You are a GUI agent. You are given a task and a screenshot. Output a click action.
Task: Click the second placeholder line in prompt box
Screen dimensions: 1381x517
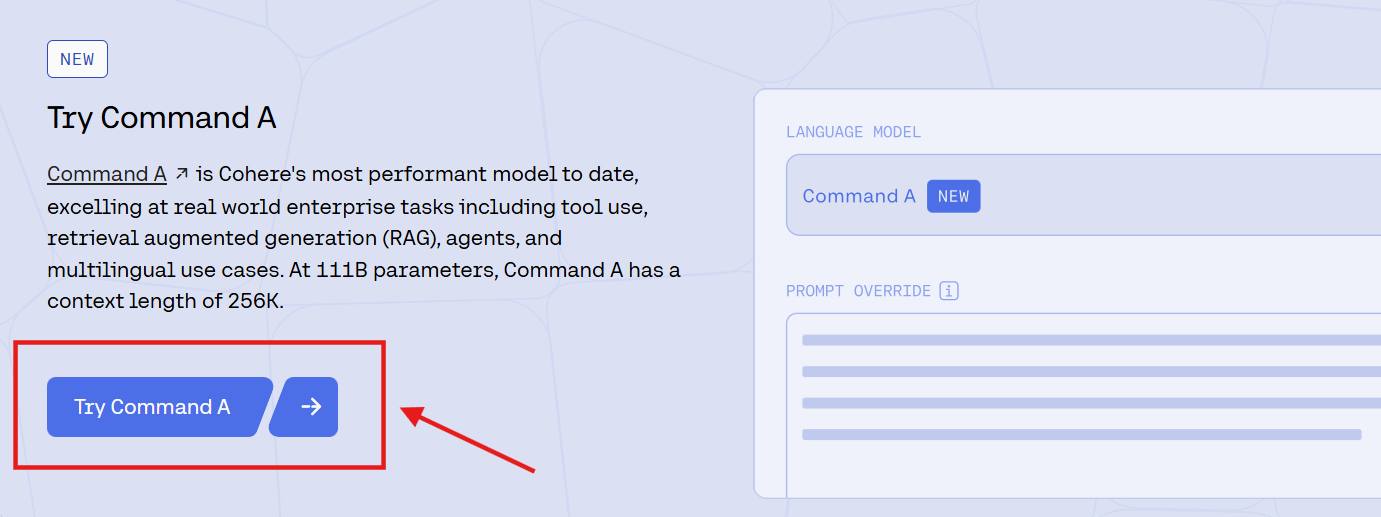click(x=1090, y=372)
